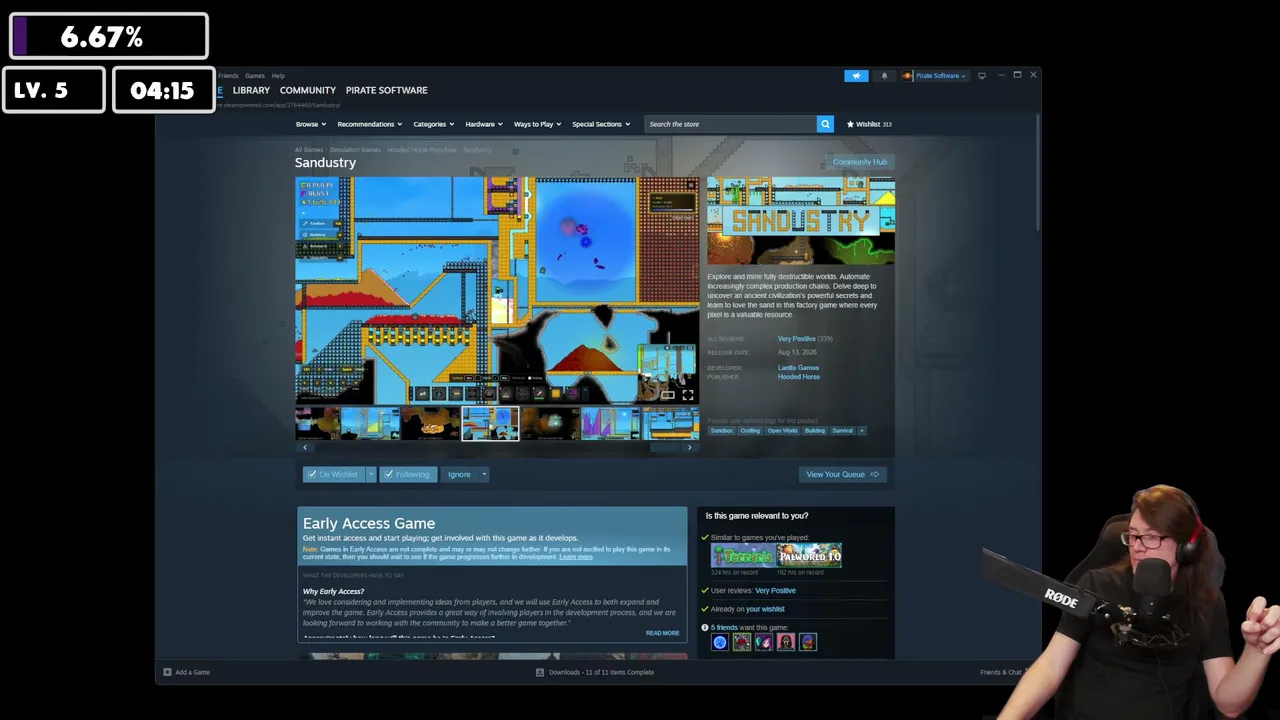Screen dimensions: 1280x720
Task: Open the Special Sections dropdown
Action: (x=601, y=124)
